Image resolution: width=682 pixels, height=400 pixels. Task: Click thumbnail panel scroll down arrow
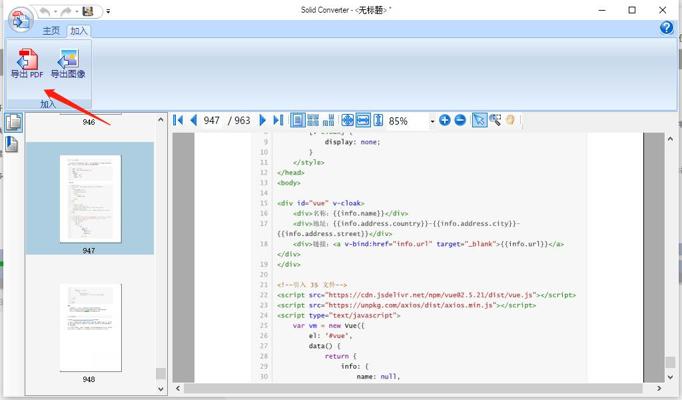(x=161, y=389)
